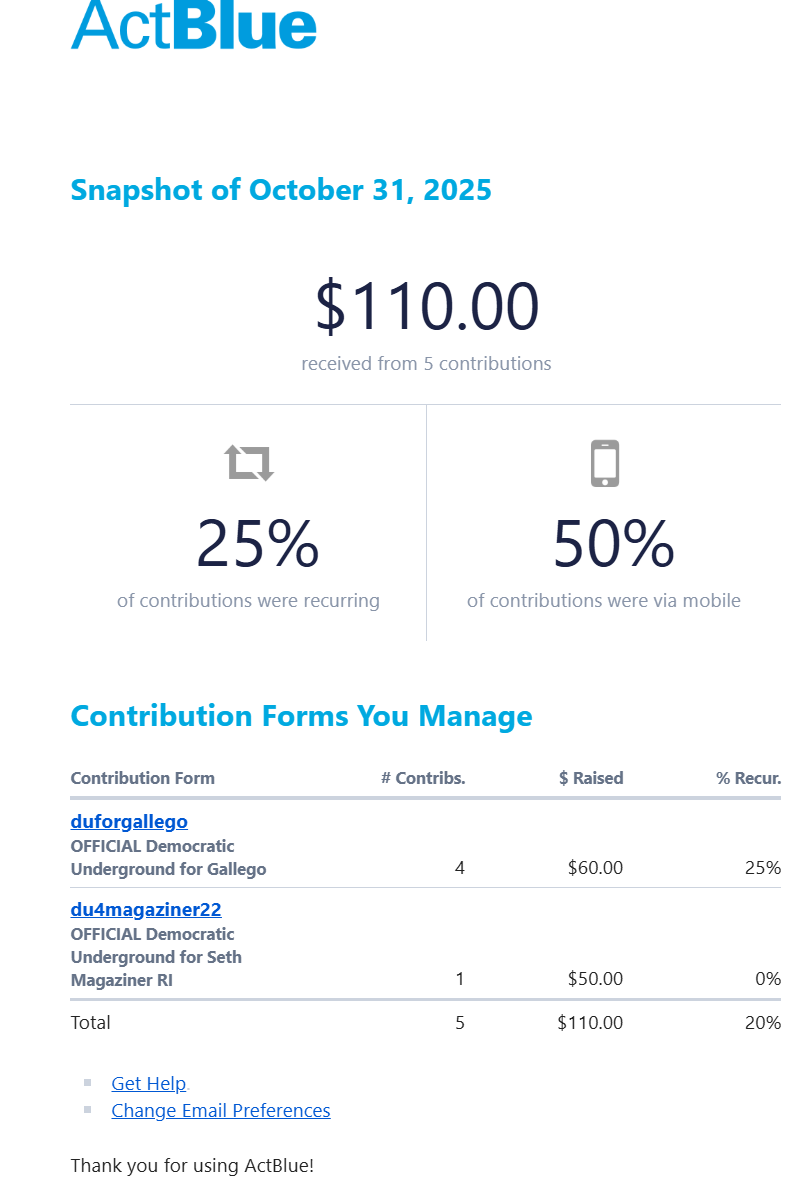Image resolution: width=801 pixels, height=1190 pixels.
Task: Click the $60.00 raised amount for Gallego
Action: click(595, 868)
